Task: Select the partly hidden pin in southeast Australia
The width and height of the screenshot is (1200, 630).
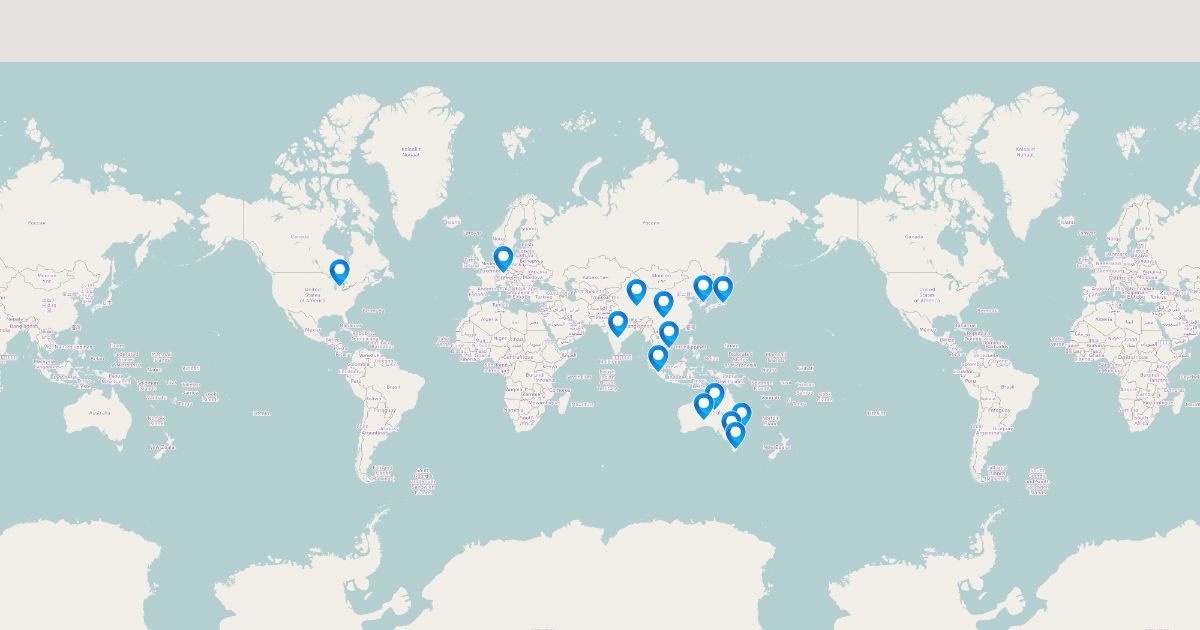Action: tap(729, 420)
